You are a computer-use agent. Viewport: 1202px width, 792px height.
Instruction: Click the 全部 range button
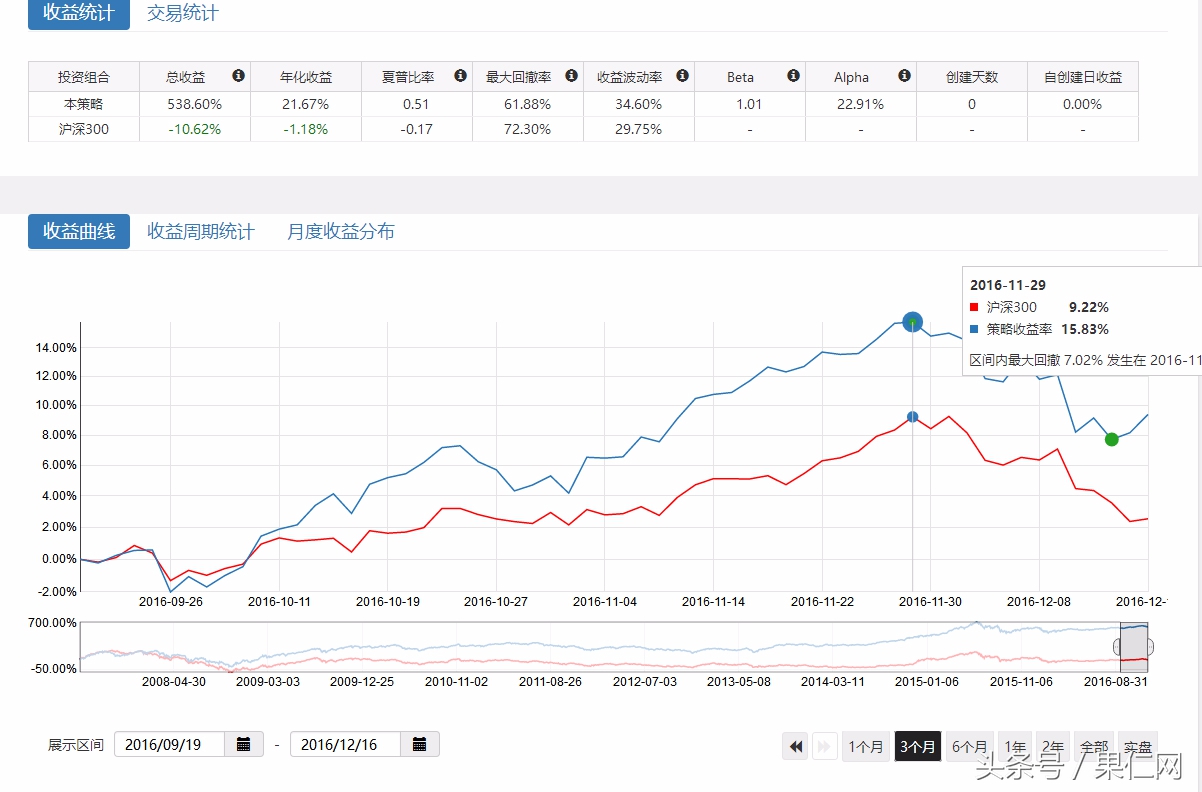point(1094,746)
